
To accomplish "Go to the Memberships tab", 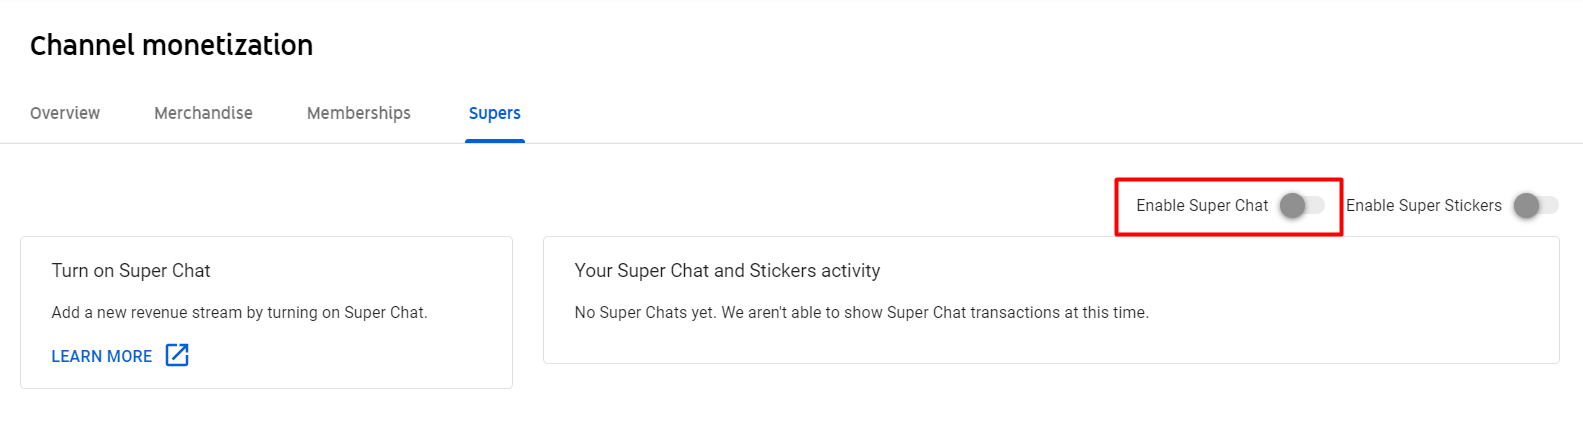I will coord(359,113).
